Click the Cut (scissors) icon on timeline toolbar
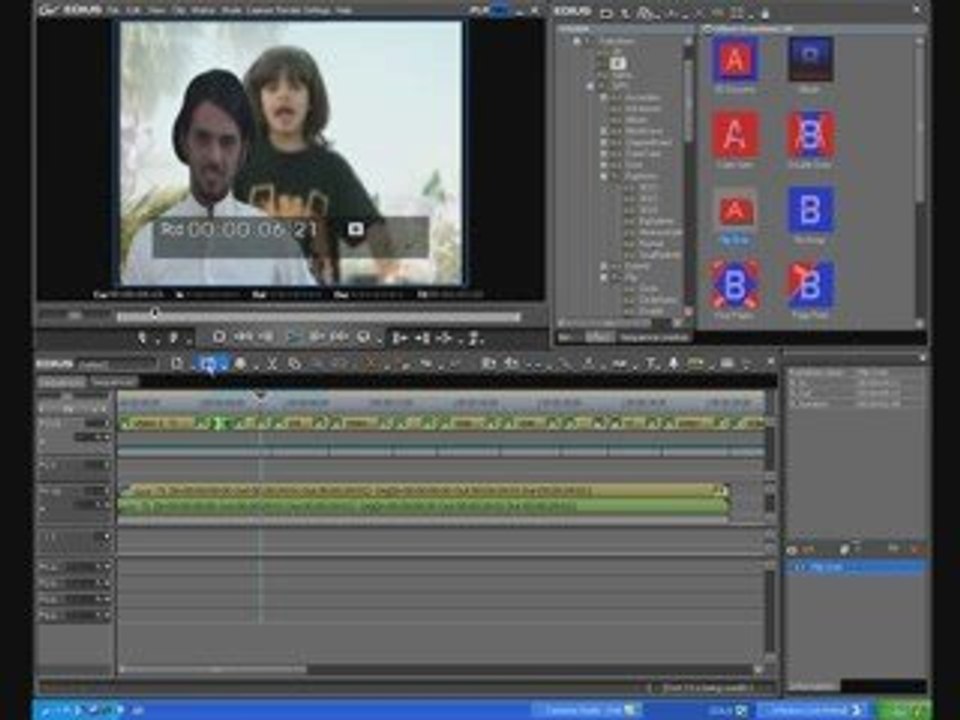Screen dimensions: 960x720 [x=272, y=364]
